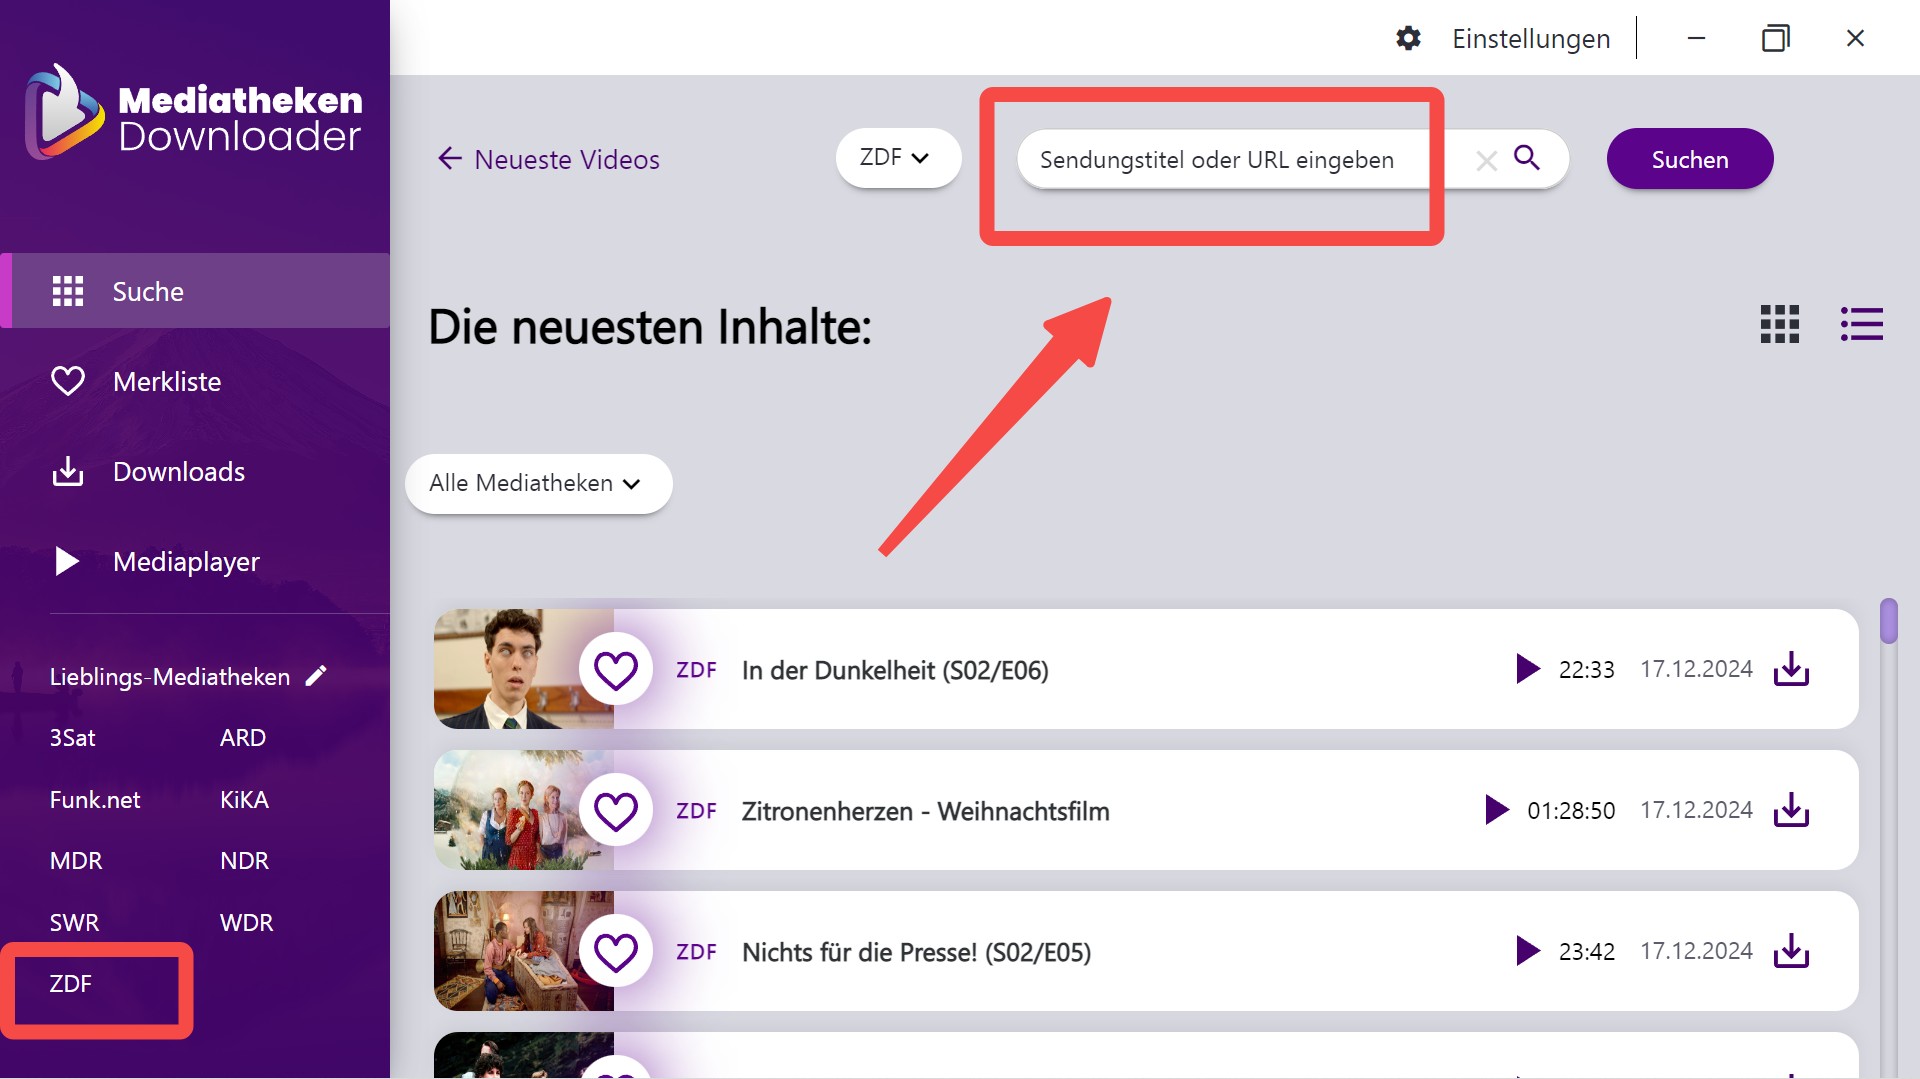Click the results list scrollbar thumb
This screenshot has width=1920, height=1079.
(x=1888, y=621)
